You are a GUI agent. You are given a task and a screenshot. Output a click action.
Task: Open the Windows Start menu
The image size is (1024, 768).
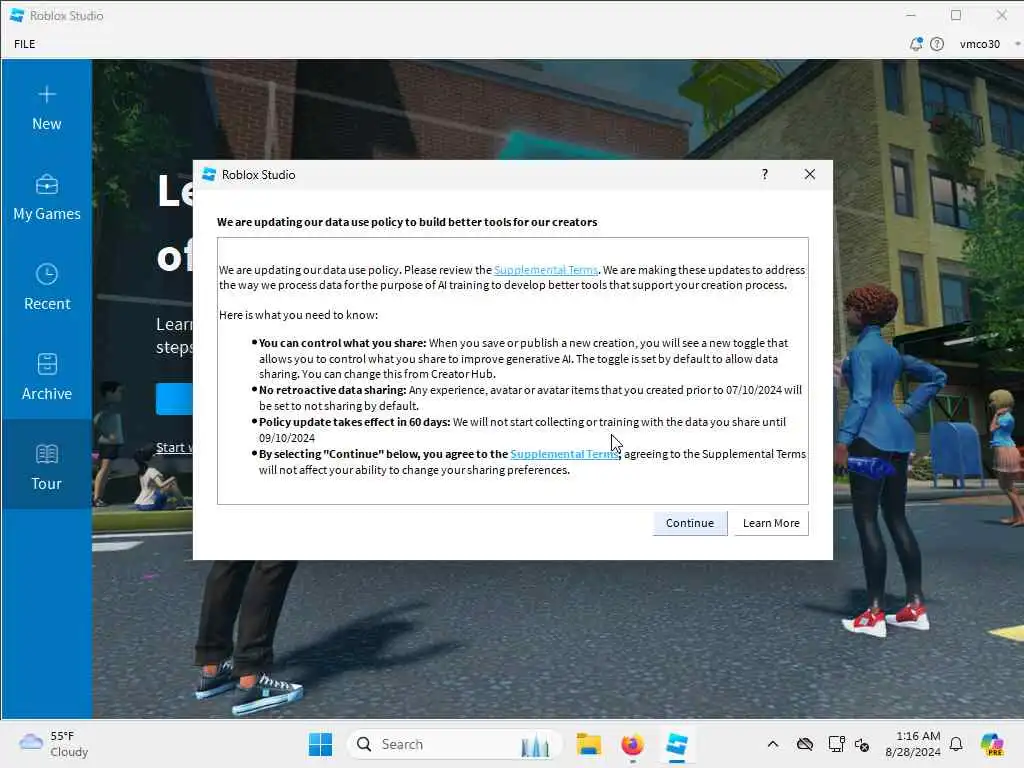(320, 744)
